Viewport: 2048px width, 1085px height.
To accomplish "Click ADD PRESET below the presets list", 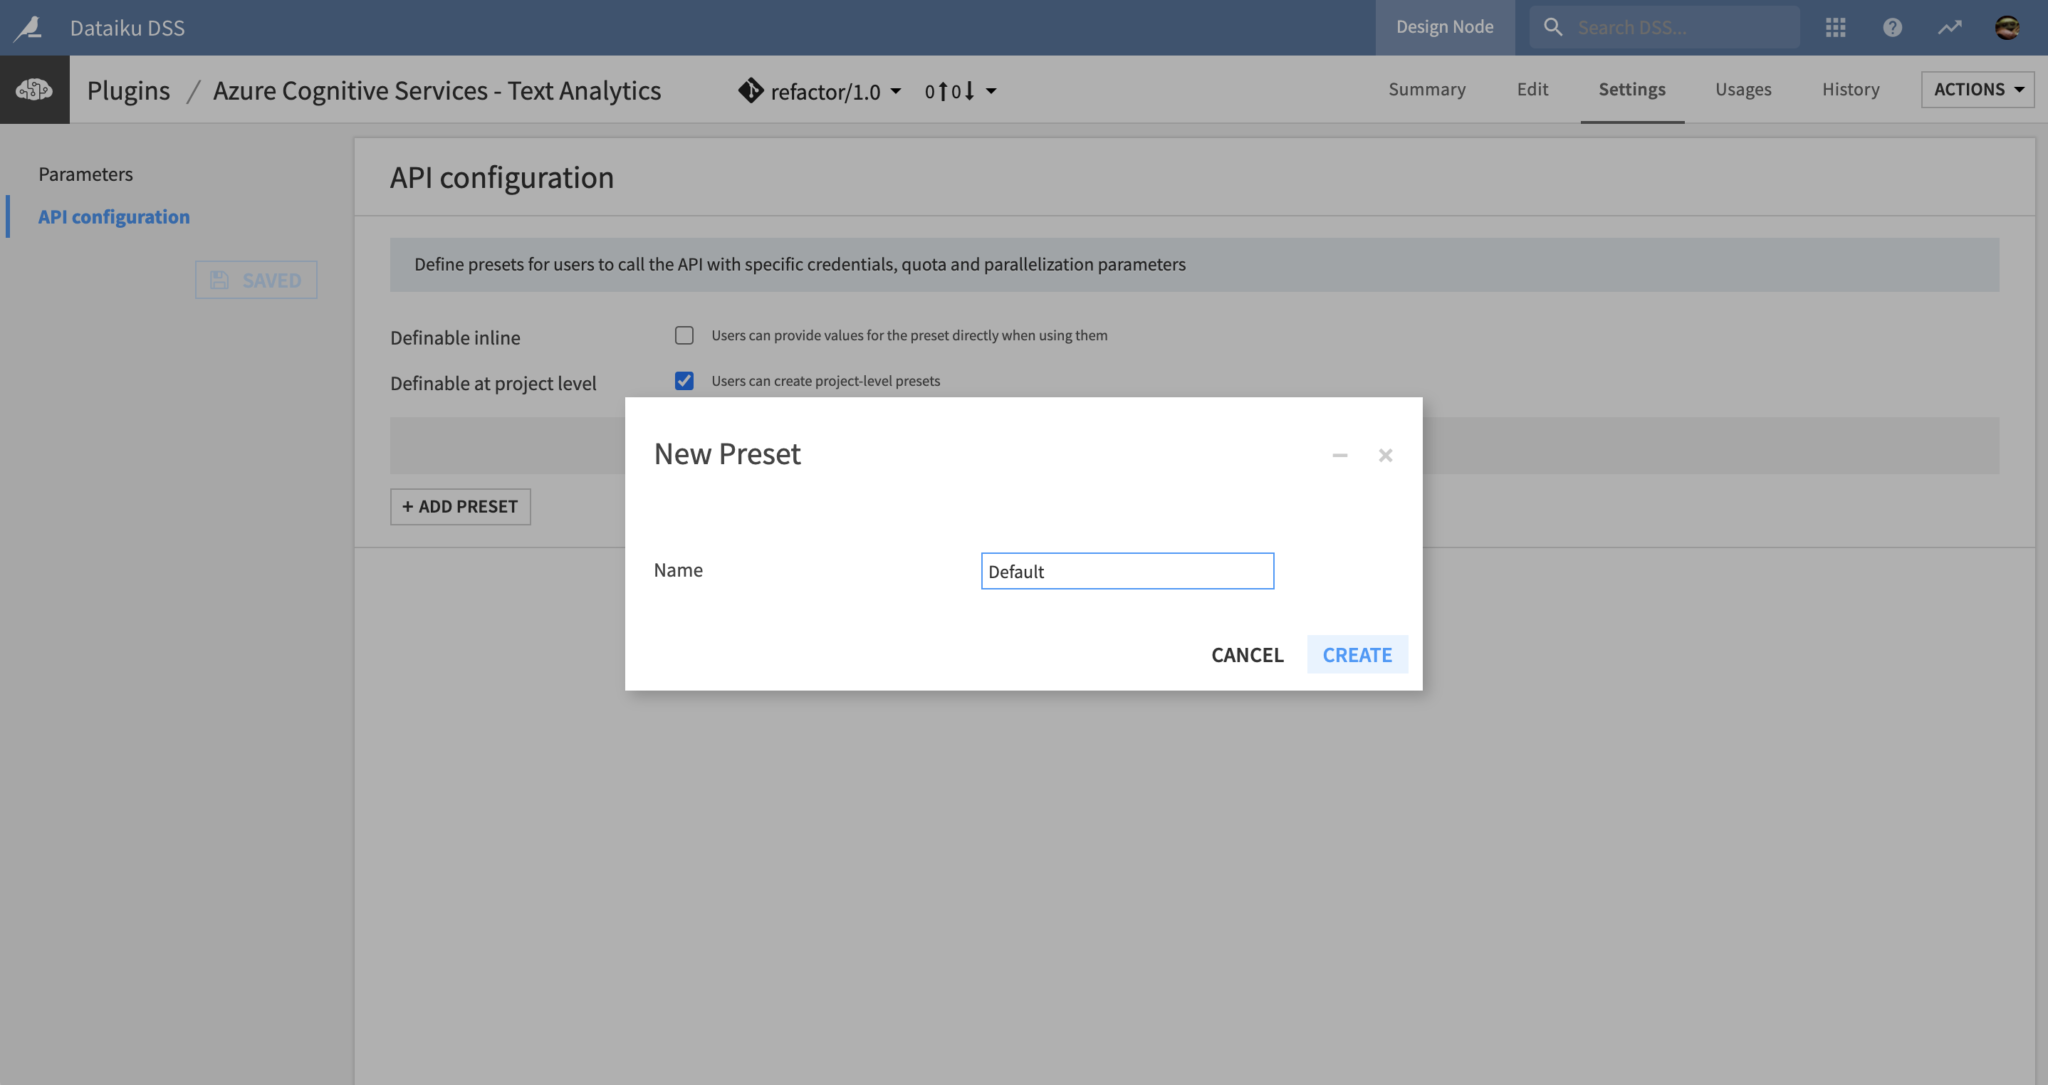I will 459,506.
